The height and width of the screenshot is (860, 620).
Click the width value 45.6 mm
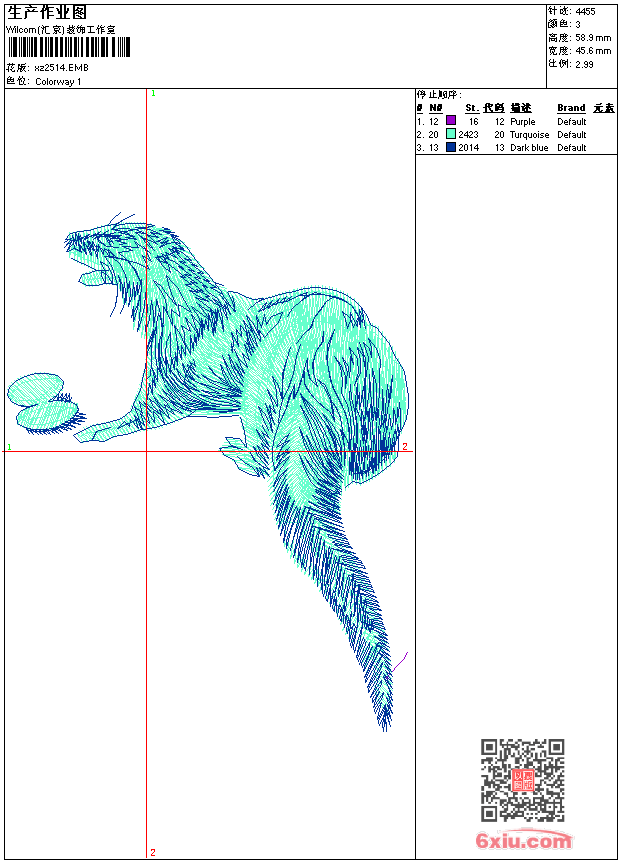point(593,51)
